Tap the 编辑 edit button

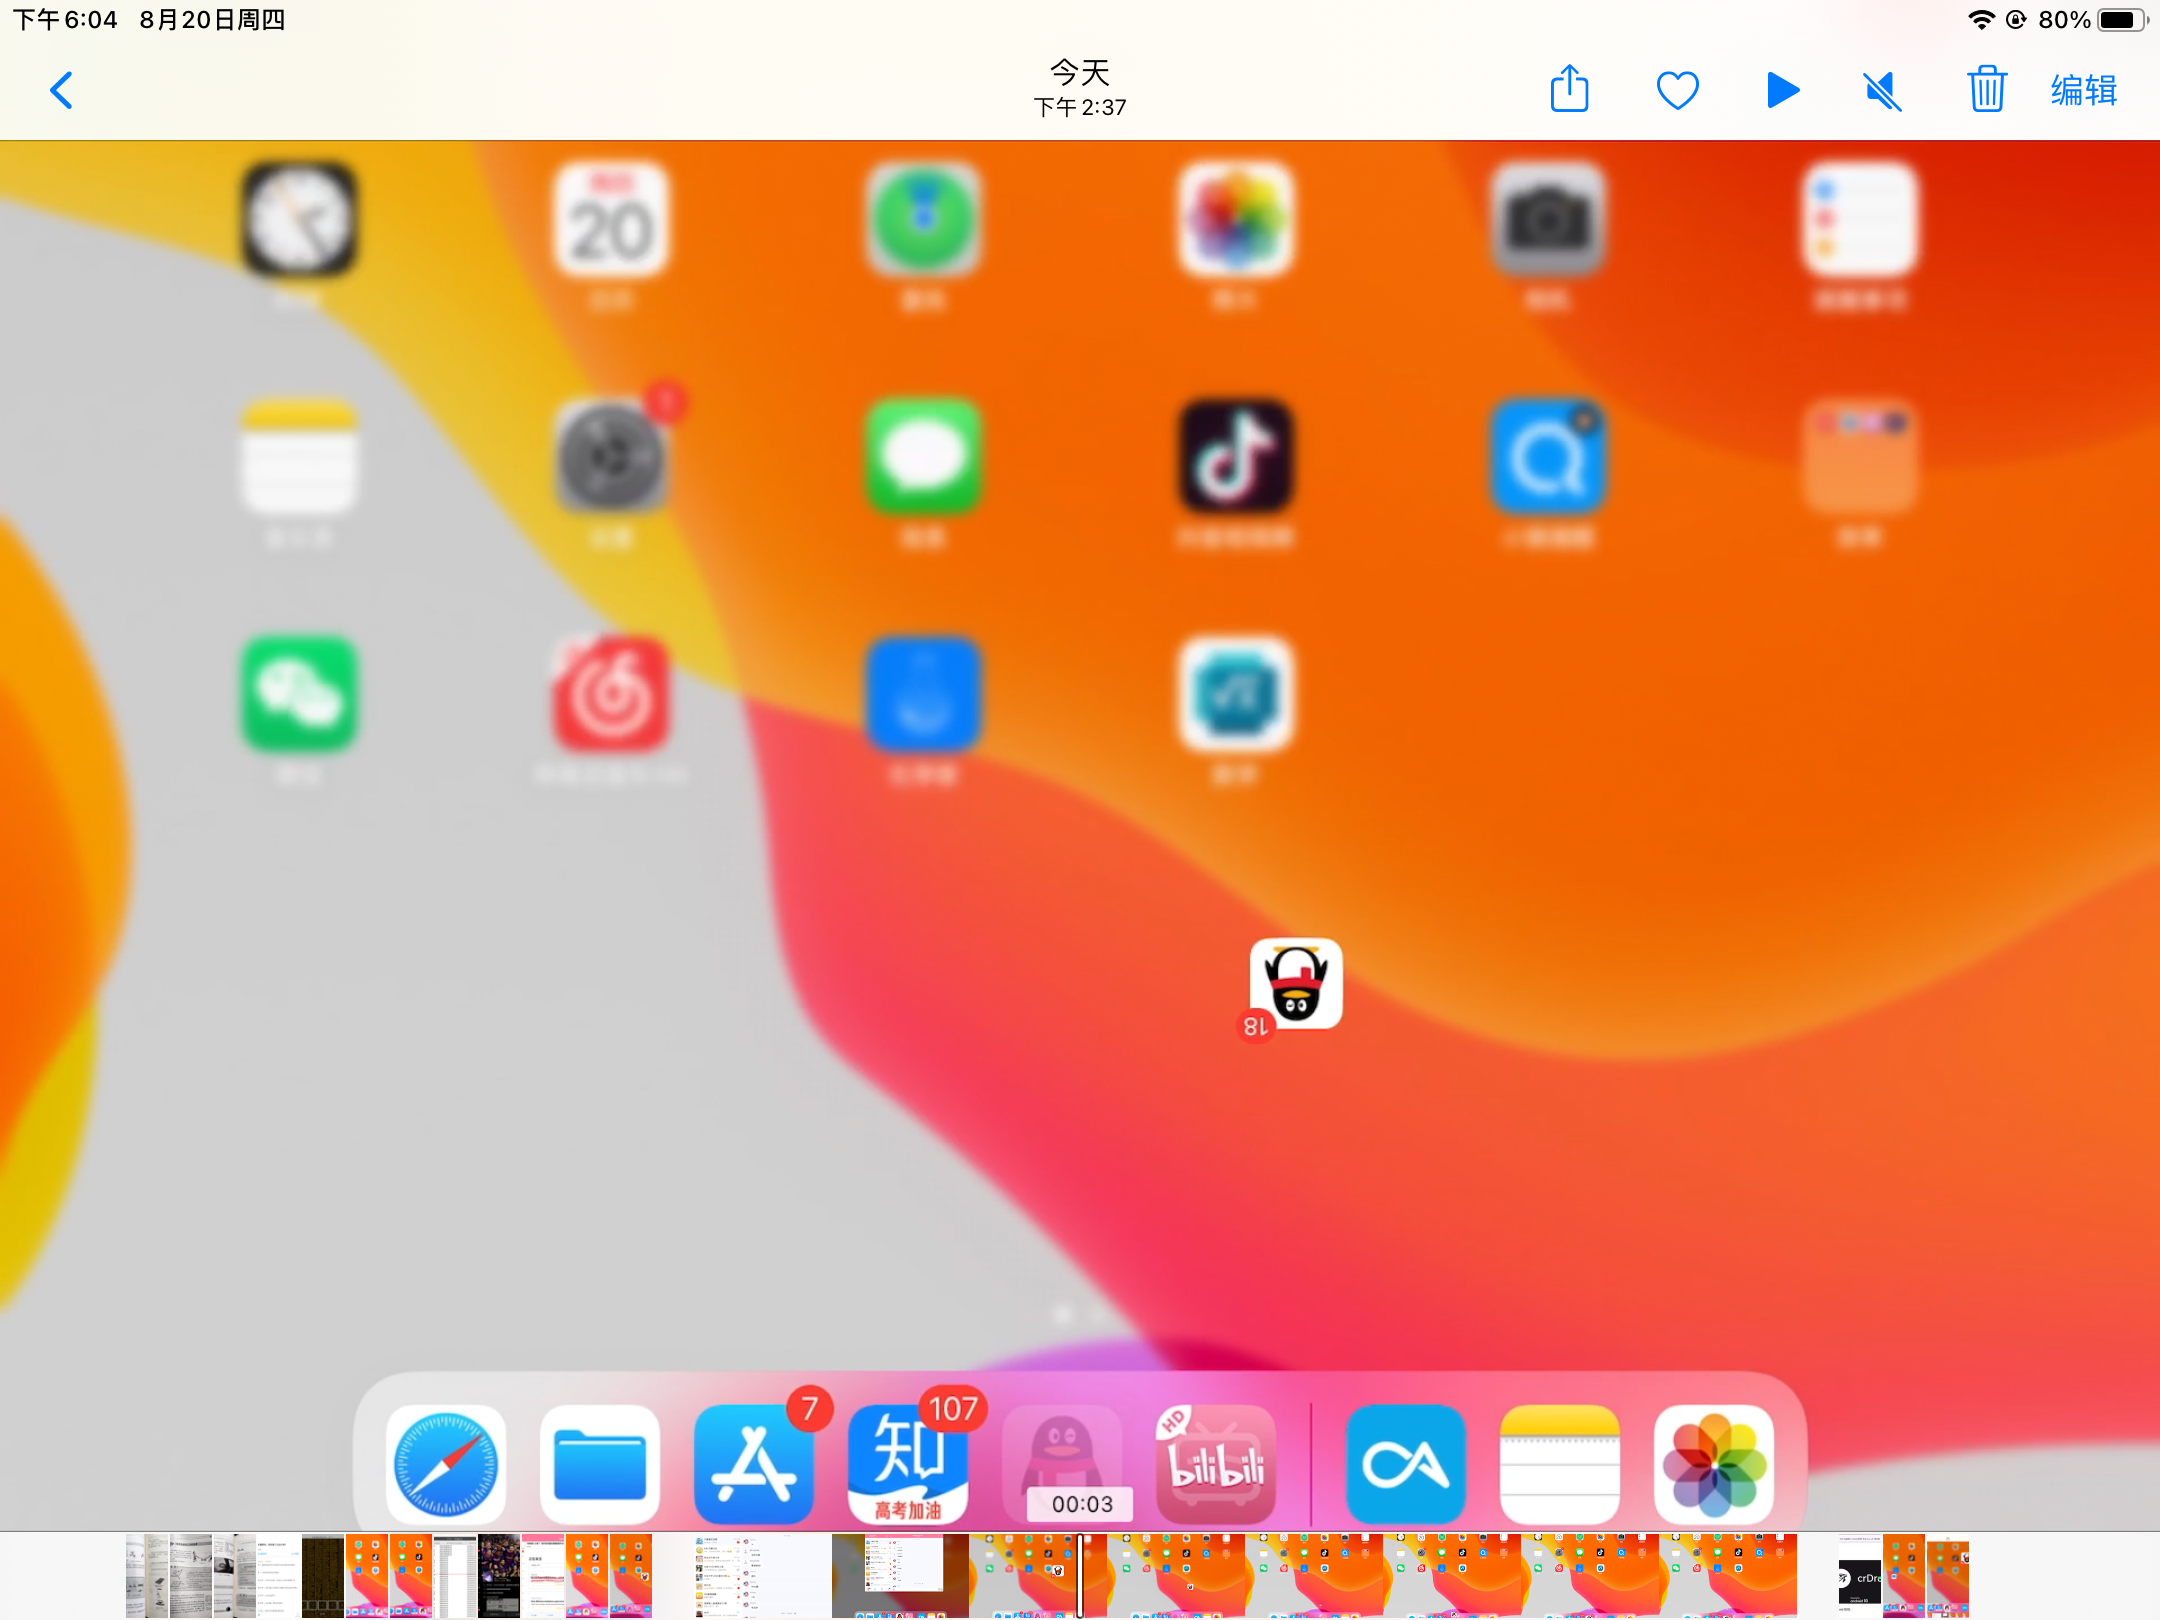(x=2083, y=91)
